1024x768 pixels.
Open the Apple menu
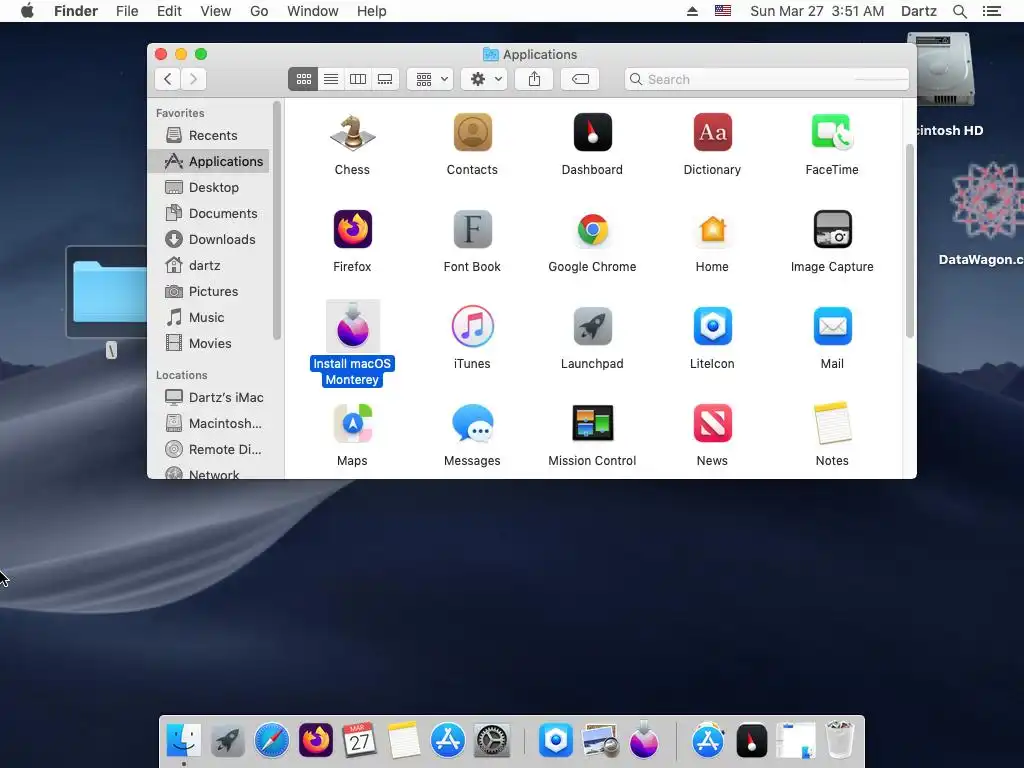[27, 11]
